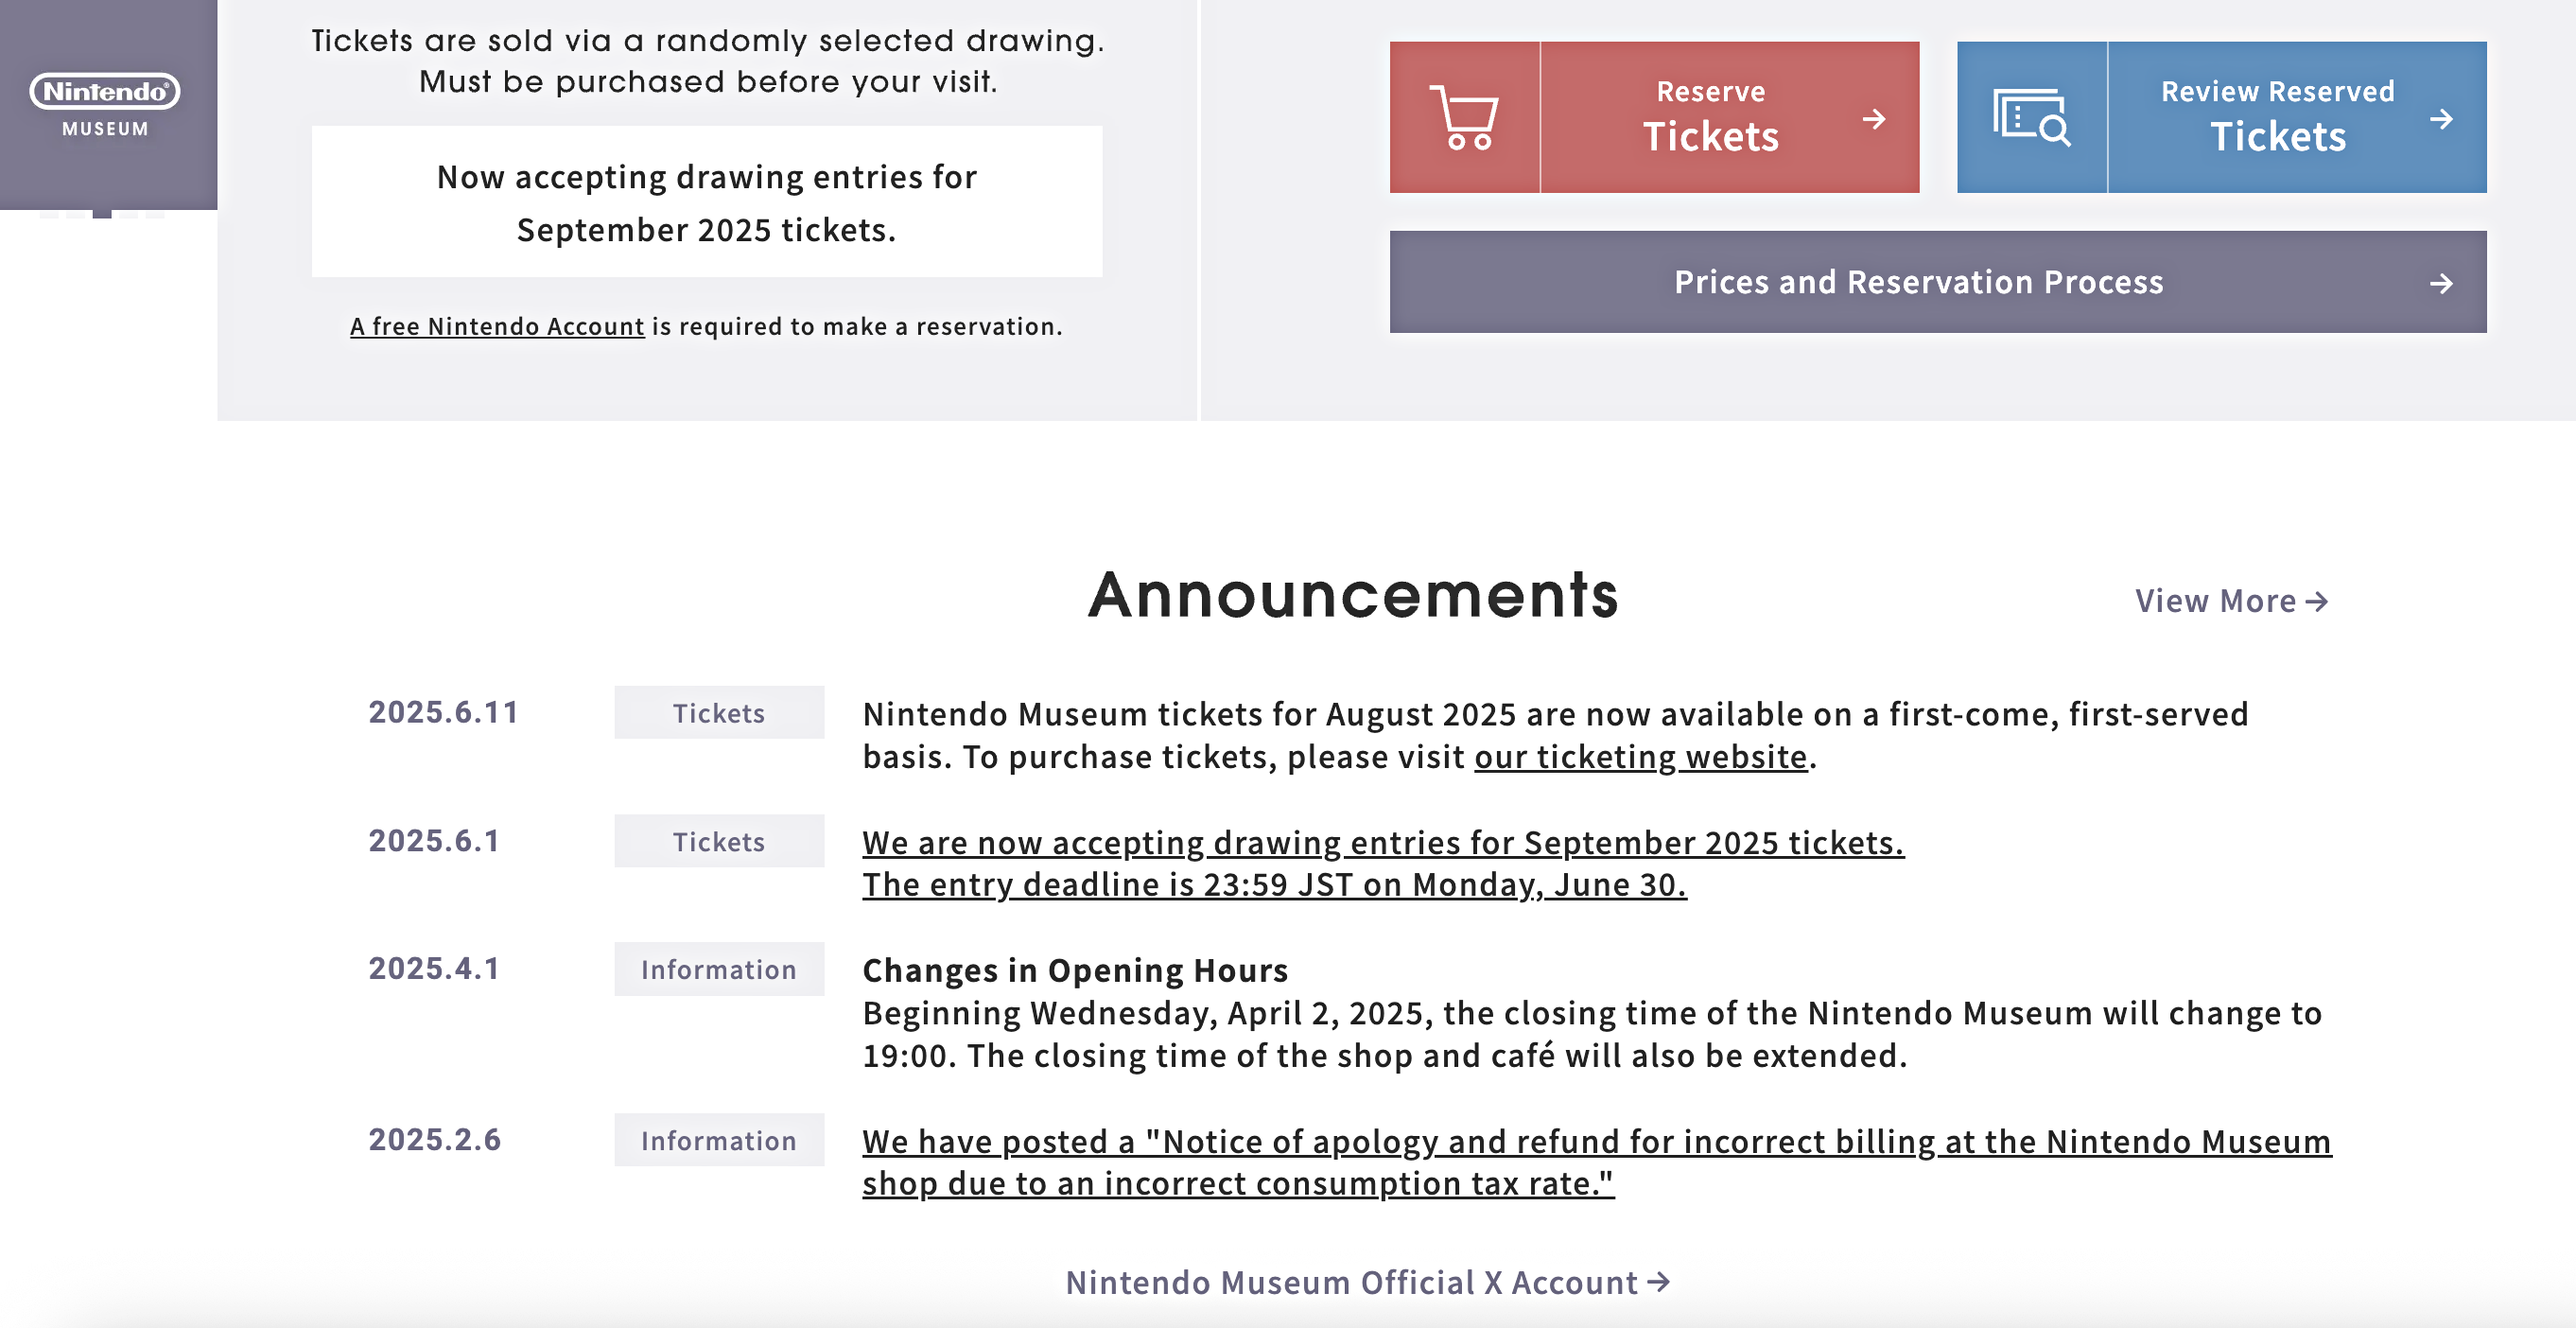Open Review Reserved Tickets page

point(2277,118)
